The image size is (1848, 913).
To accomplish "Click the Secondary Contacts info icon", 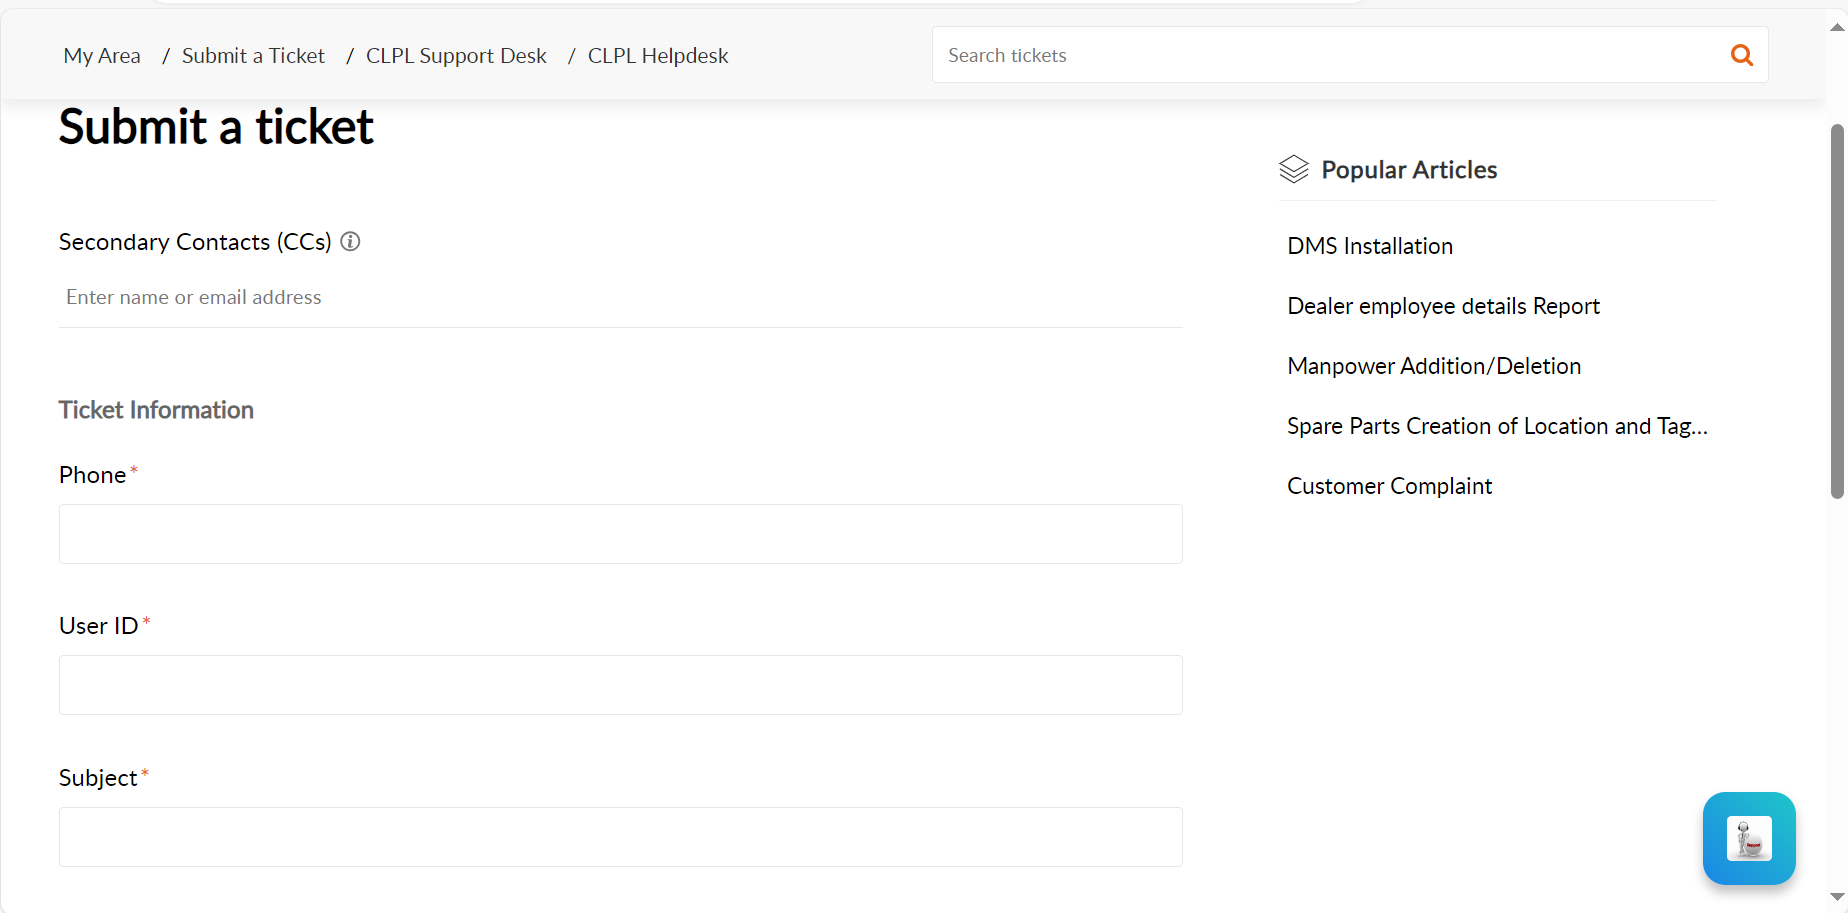I will pyautogui.click(x=350, y=242).
